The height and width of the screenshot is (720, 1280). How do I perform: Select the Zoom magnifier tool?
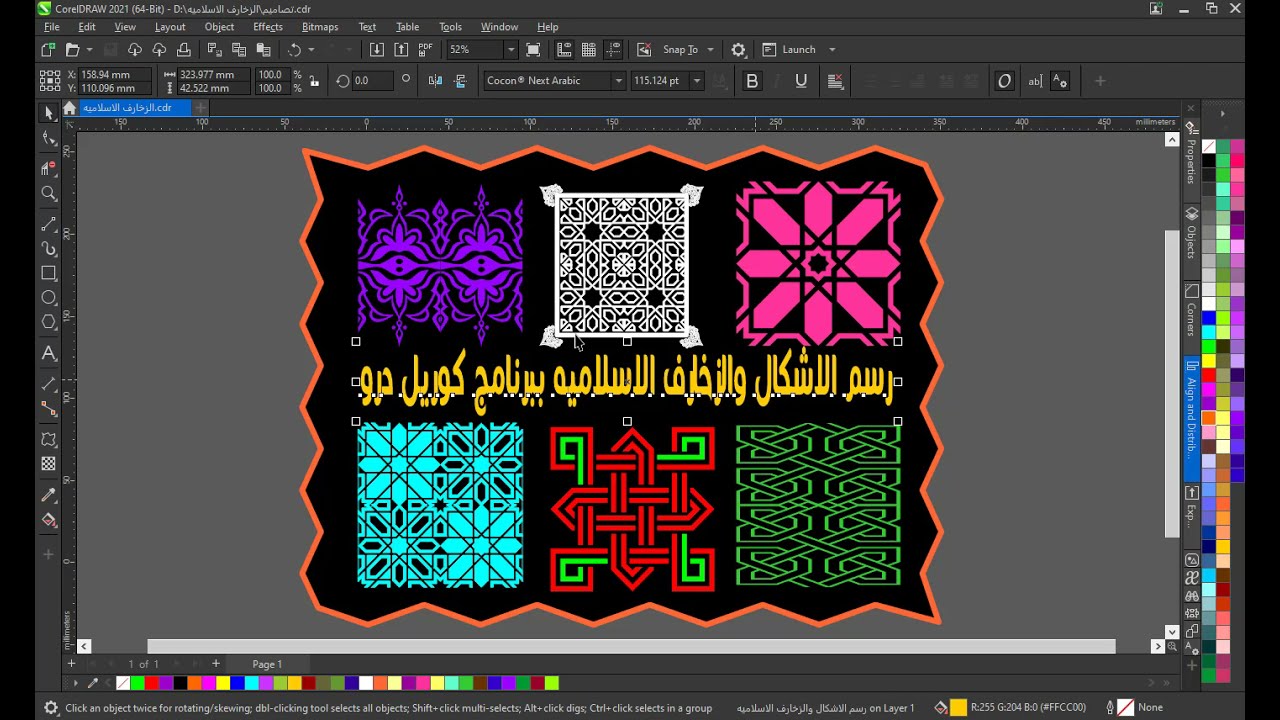pos(49,194)
